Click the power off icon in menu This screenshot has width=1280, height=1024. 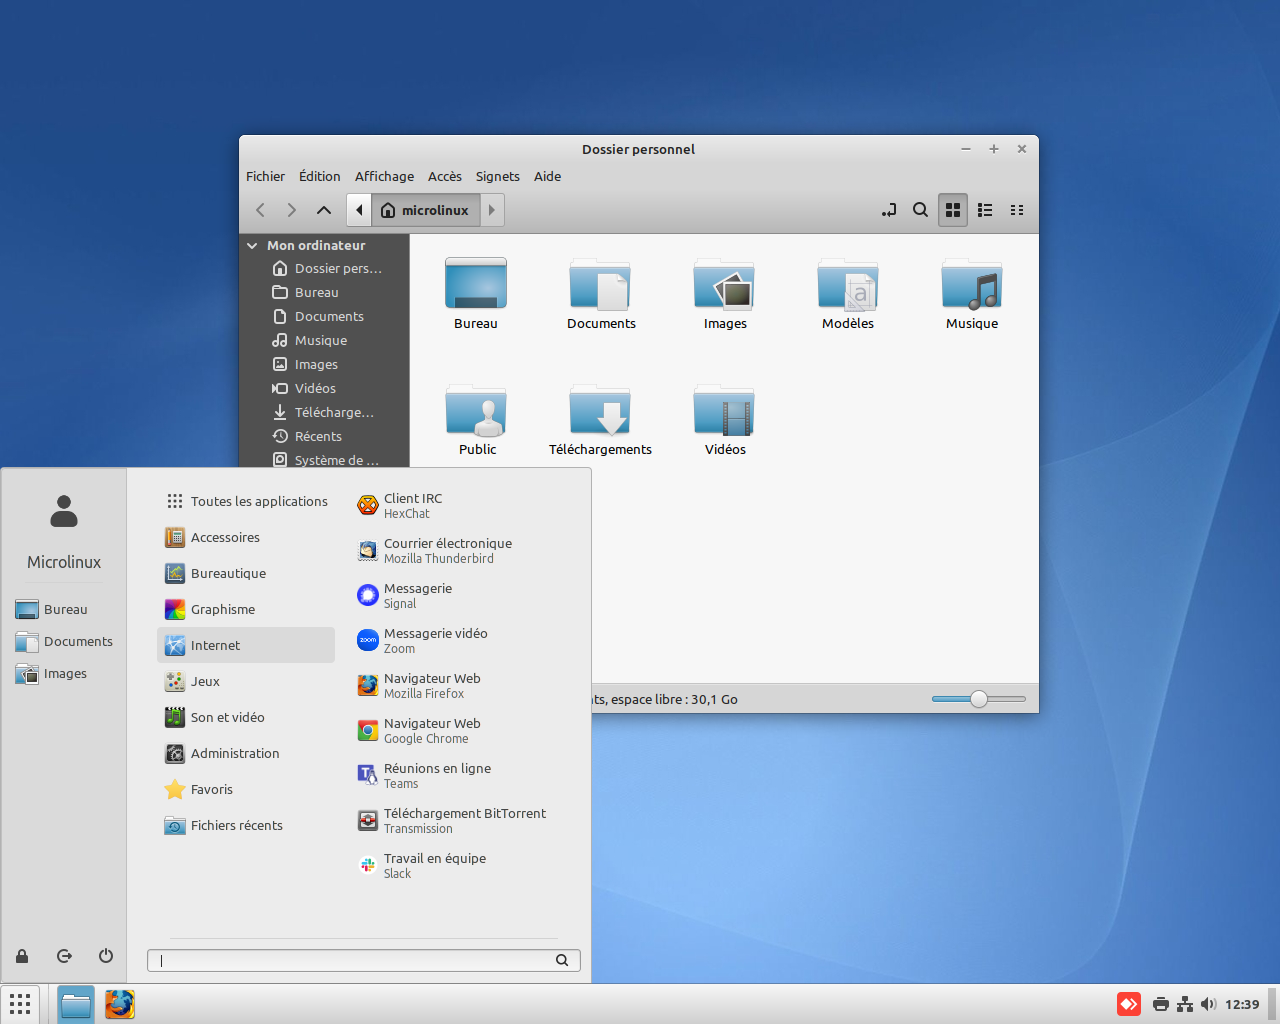[x=106, y=956]
